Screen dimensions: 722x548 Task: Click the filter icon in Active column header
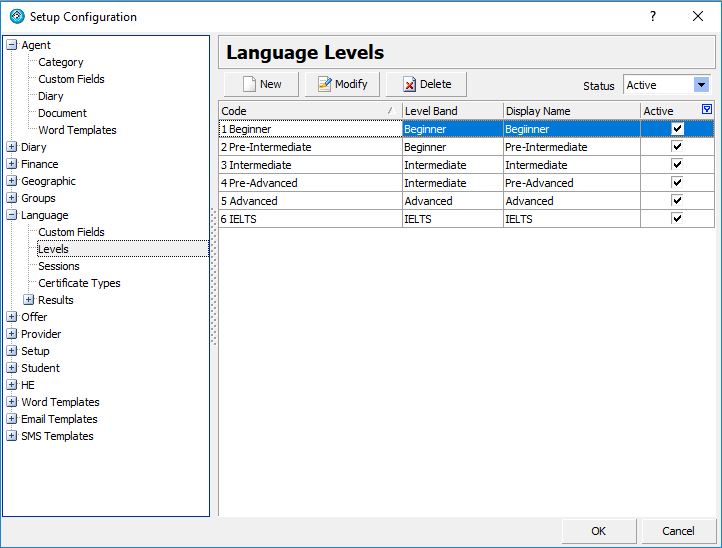coord(707,110)
